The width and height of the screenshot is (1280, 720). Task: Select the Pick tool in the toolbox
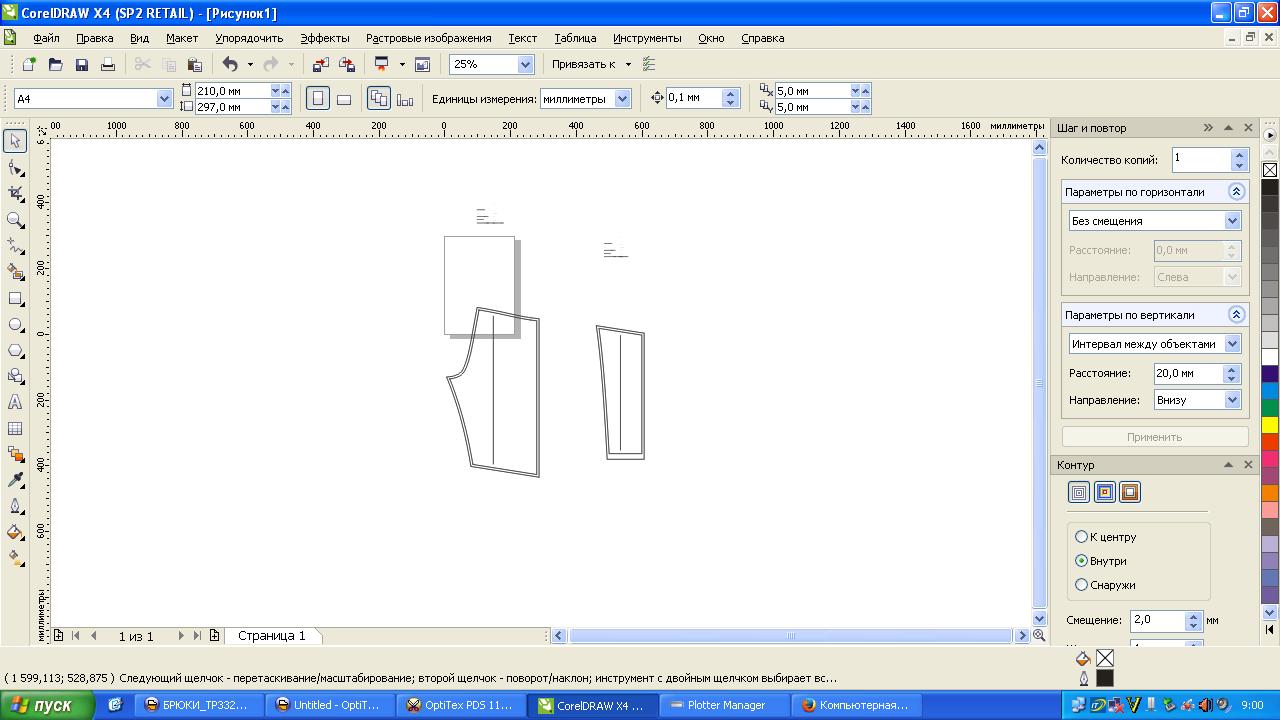click(x=15, y=142)
